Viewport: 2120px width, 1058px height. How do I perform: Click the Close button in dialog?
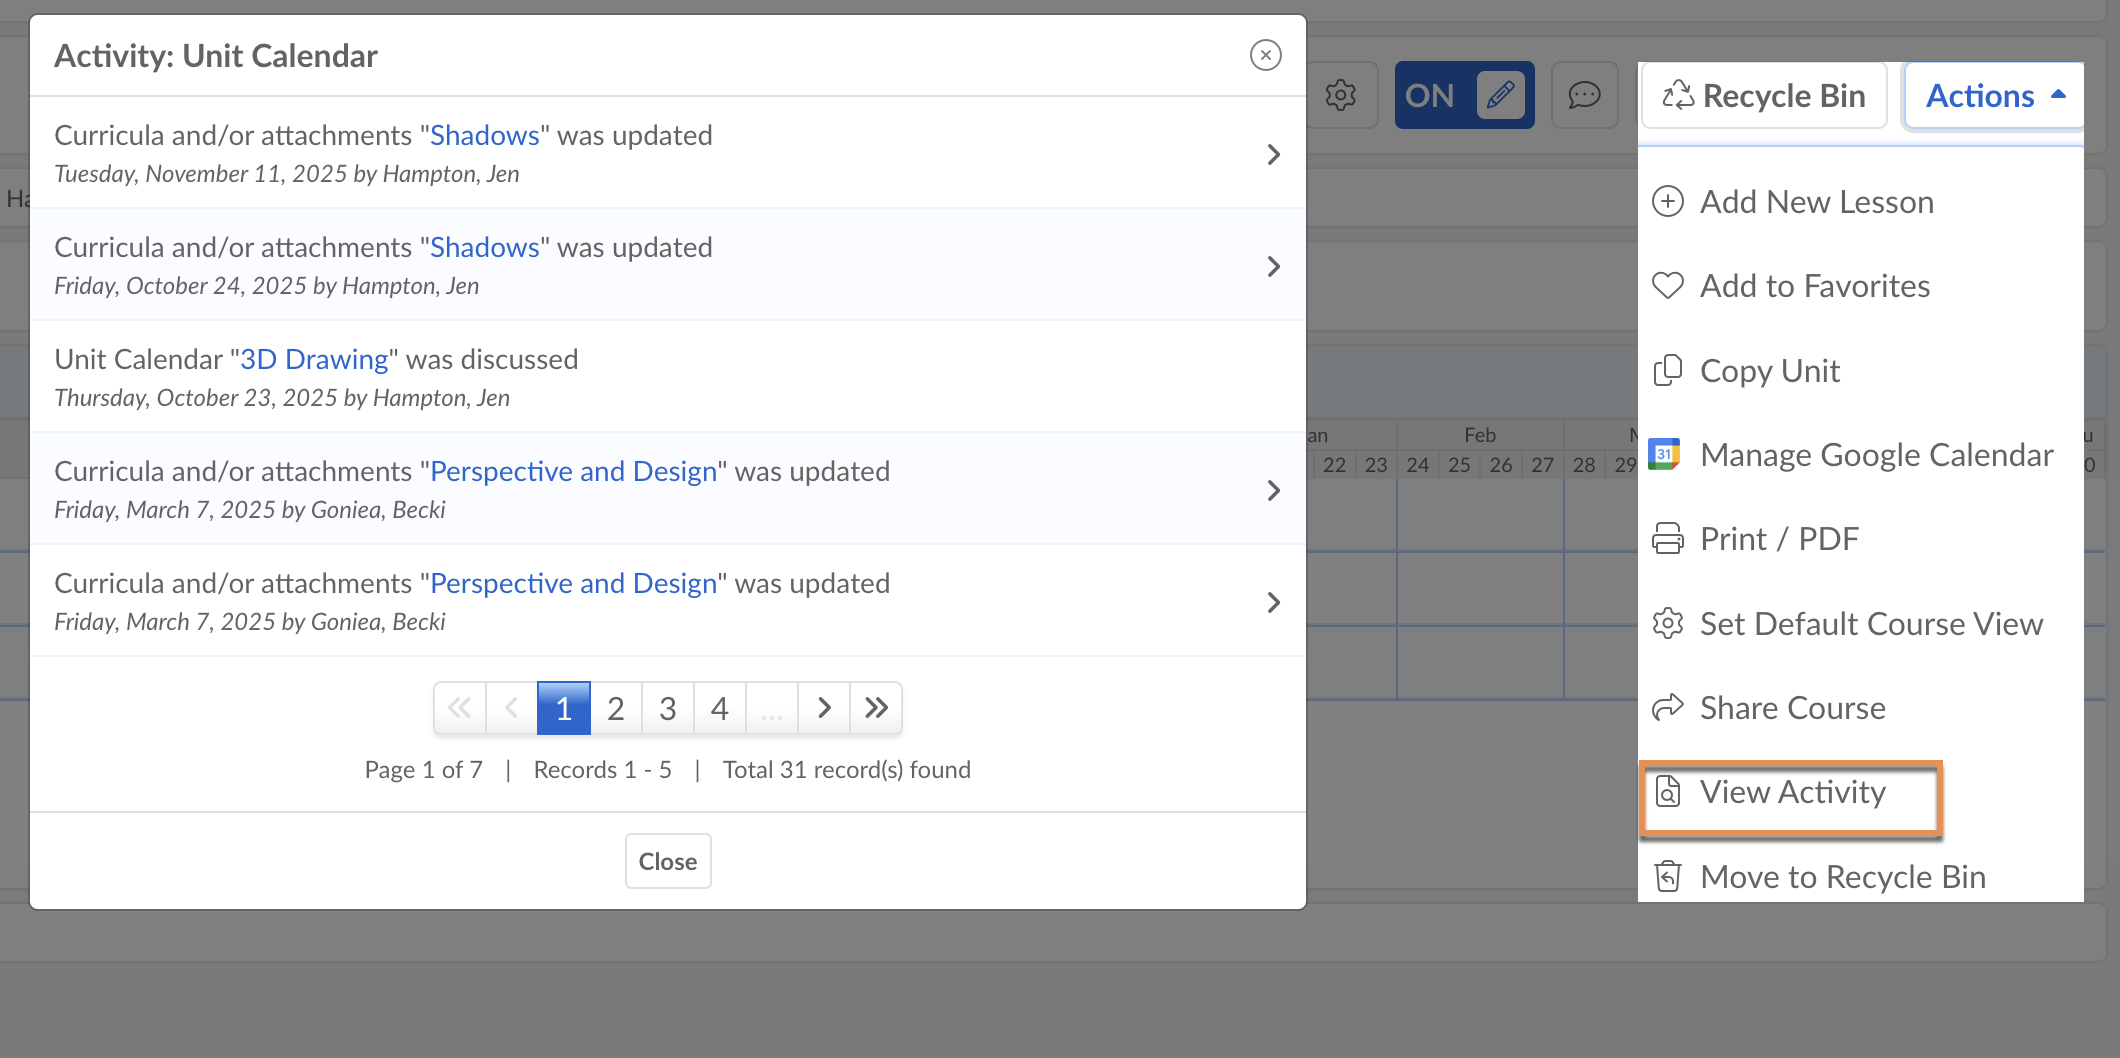pos(668,861)
